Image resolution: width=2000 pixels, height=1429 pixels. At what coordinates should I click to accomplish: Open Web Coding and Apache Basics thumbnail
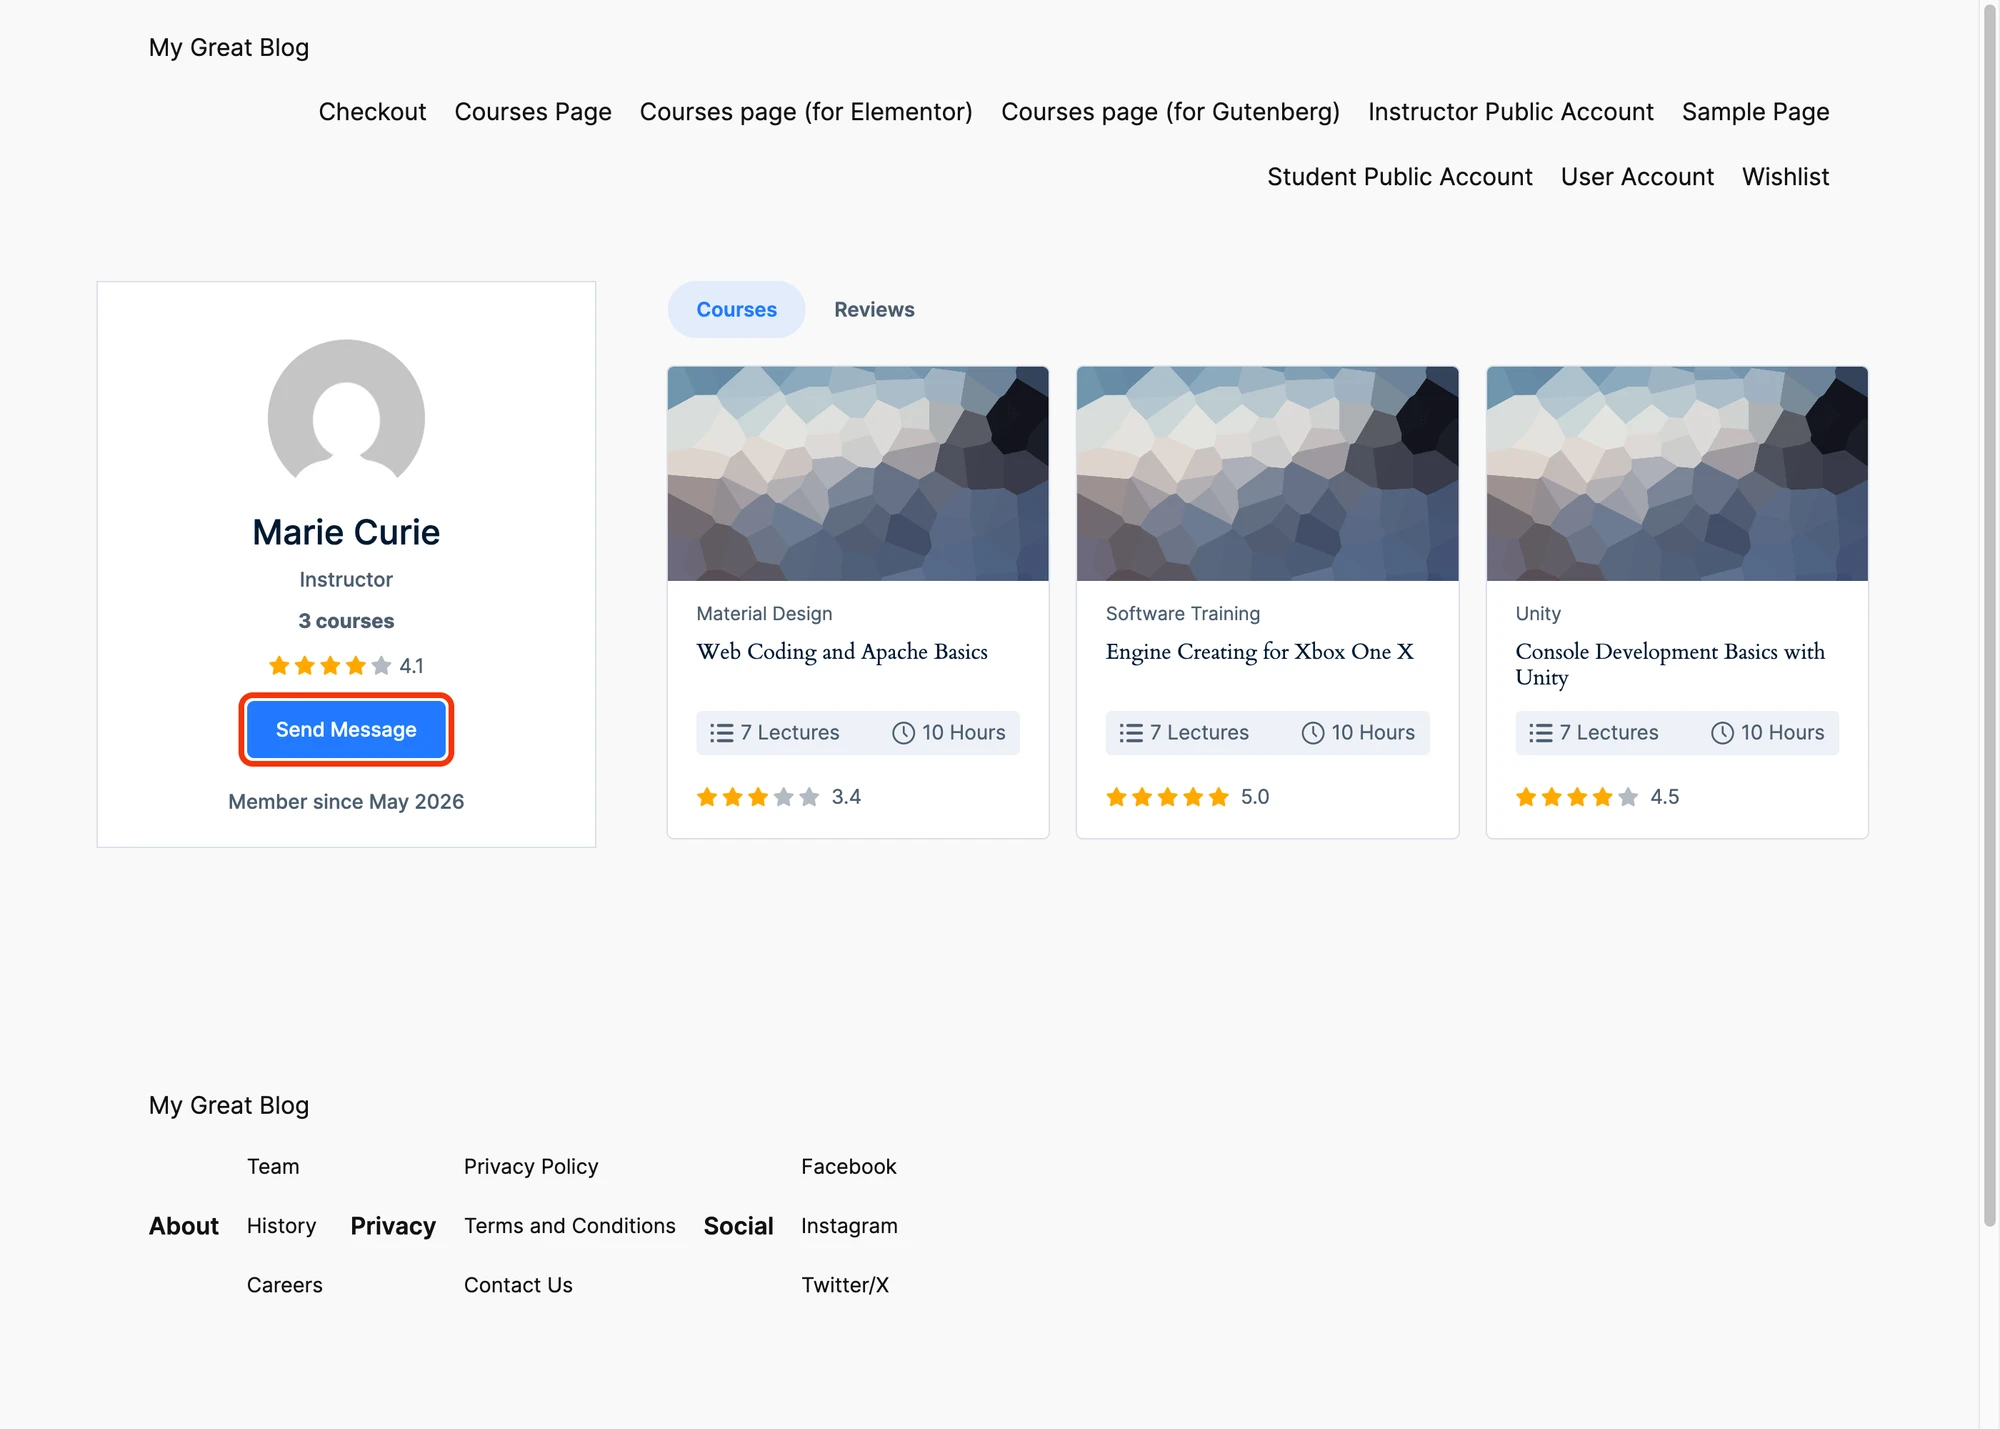858,473
